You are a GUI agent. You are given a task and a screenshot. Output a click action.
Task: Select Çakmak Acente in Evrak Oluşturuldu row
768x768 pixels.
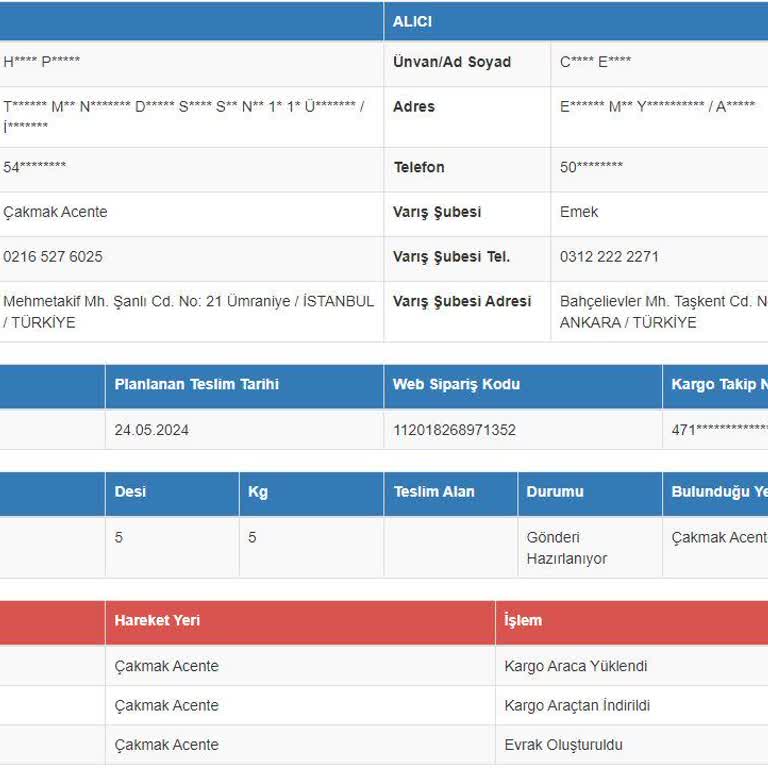click(x=167, y=744)
